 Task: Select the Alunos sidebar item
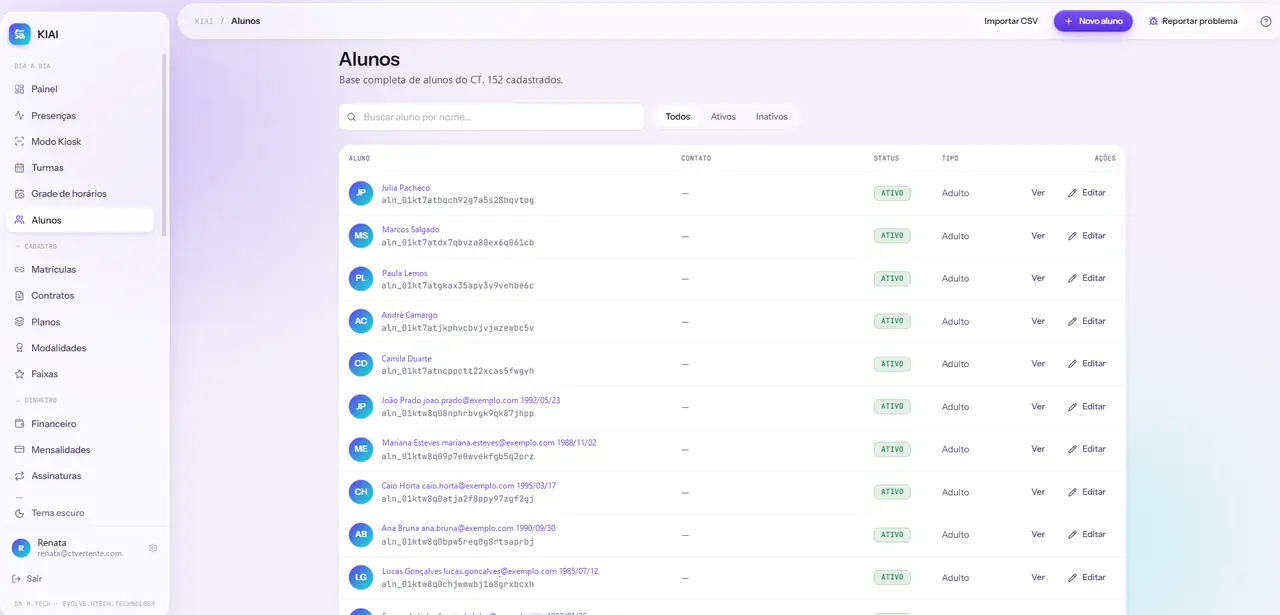[x=80, y=220]
